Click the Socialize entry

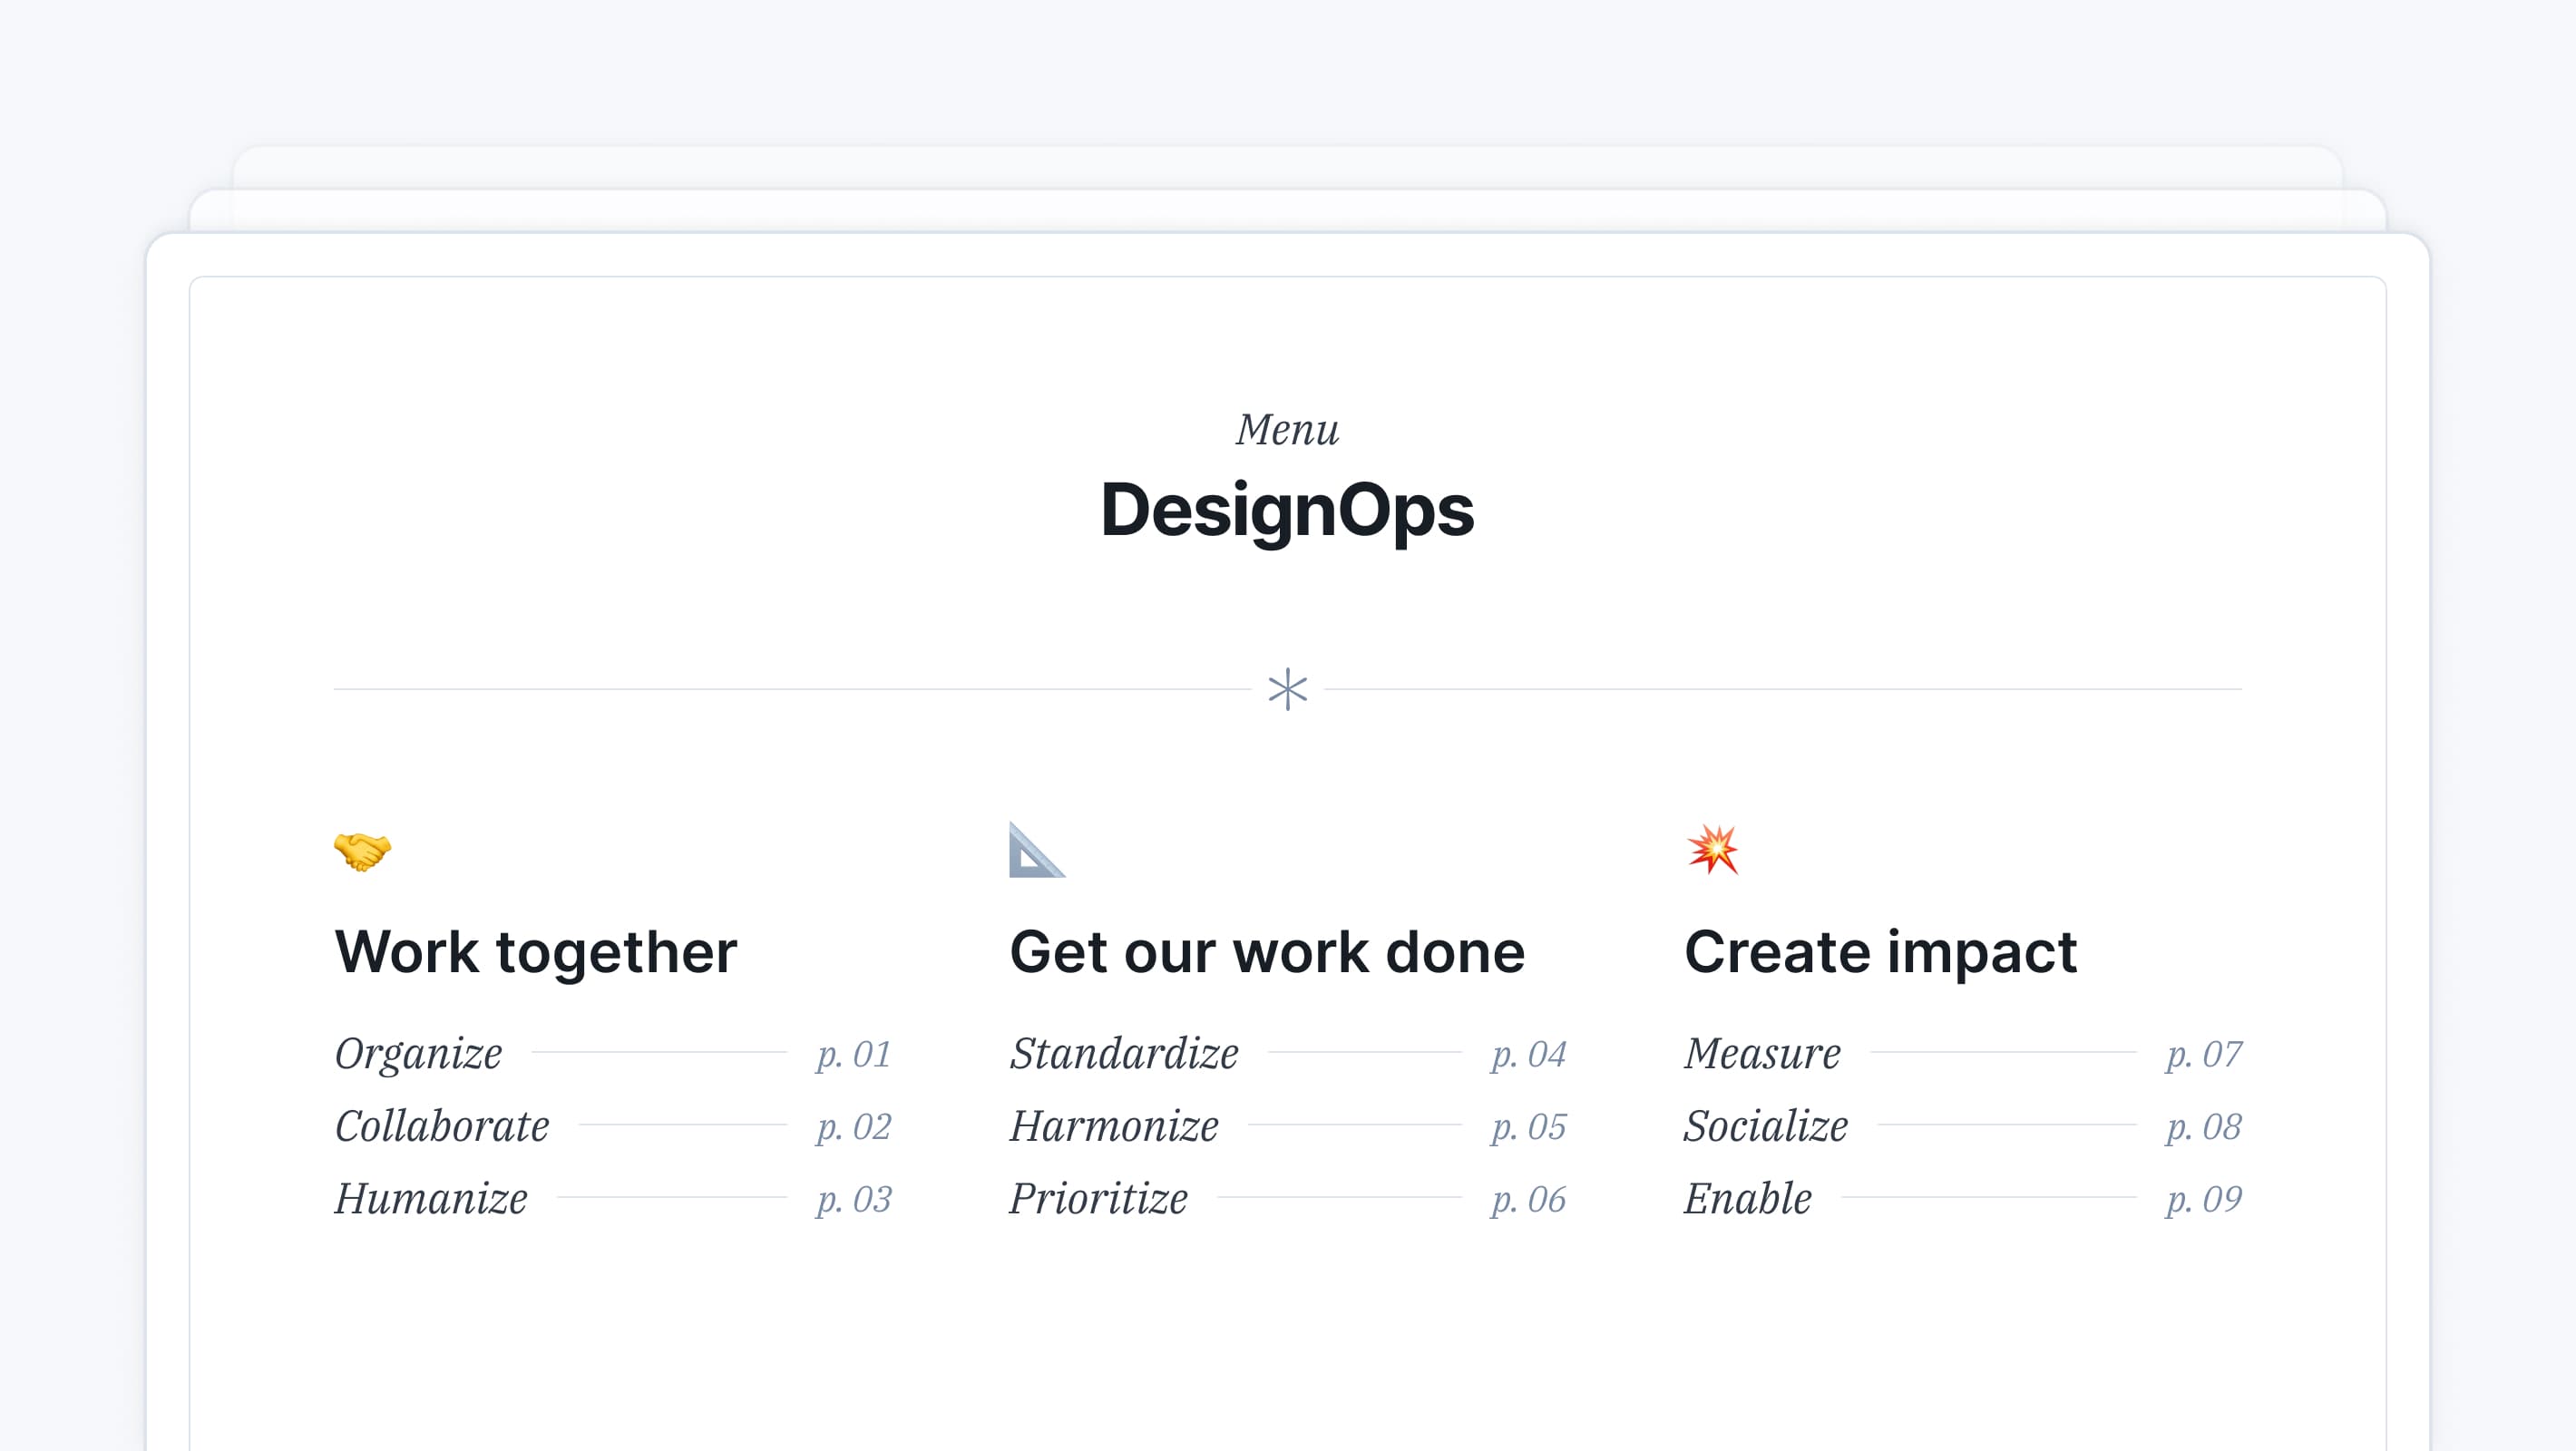(x=1765, y=1126)
